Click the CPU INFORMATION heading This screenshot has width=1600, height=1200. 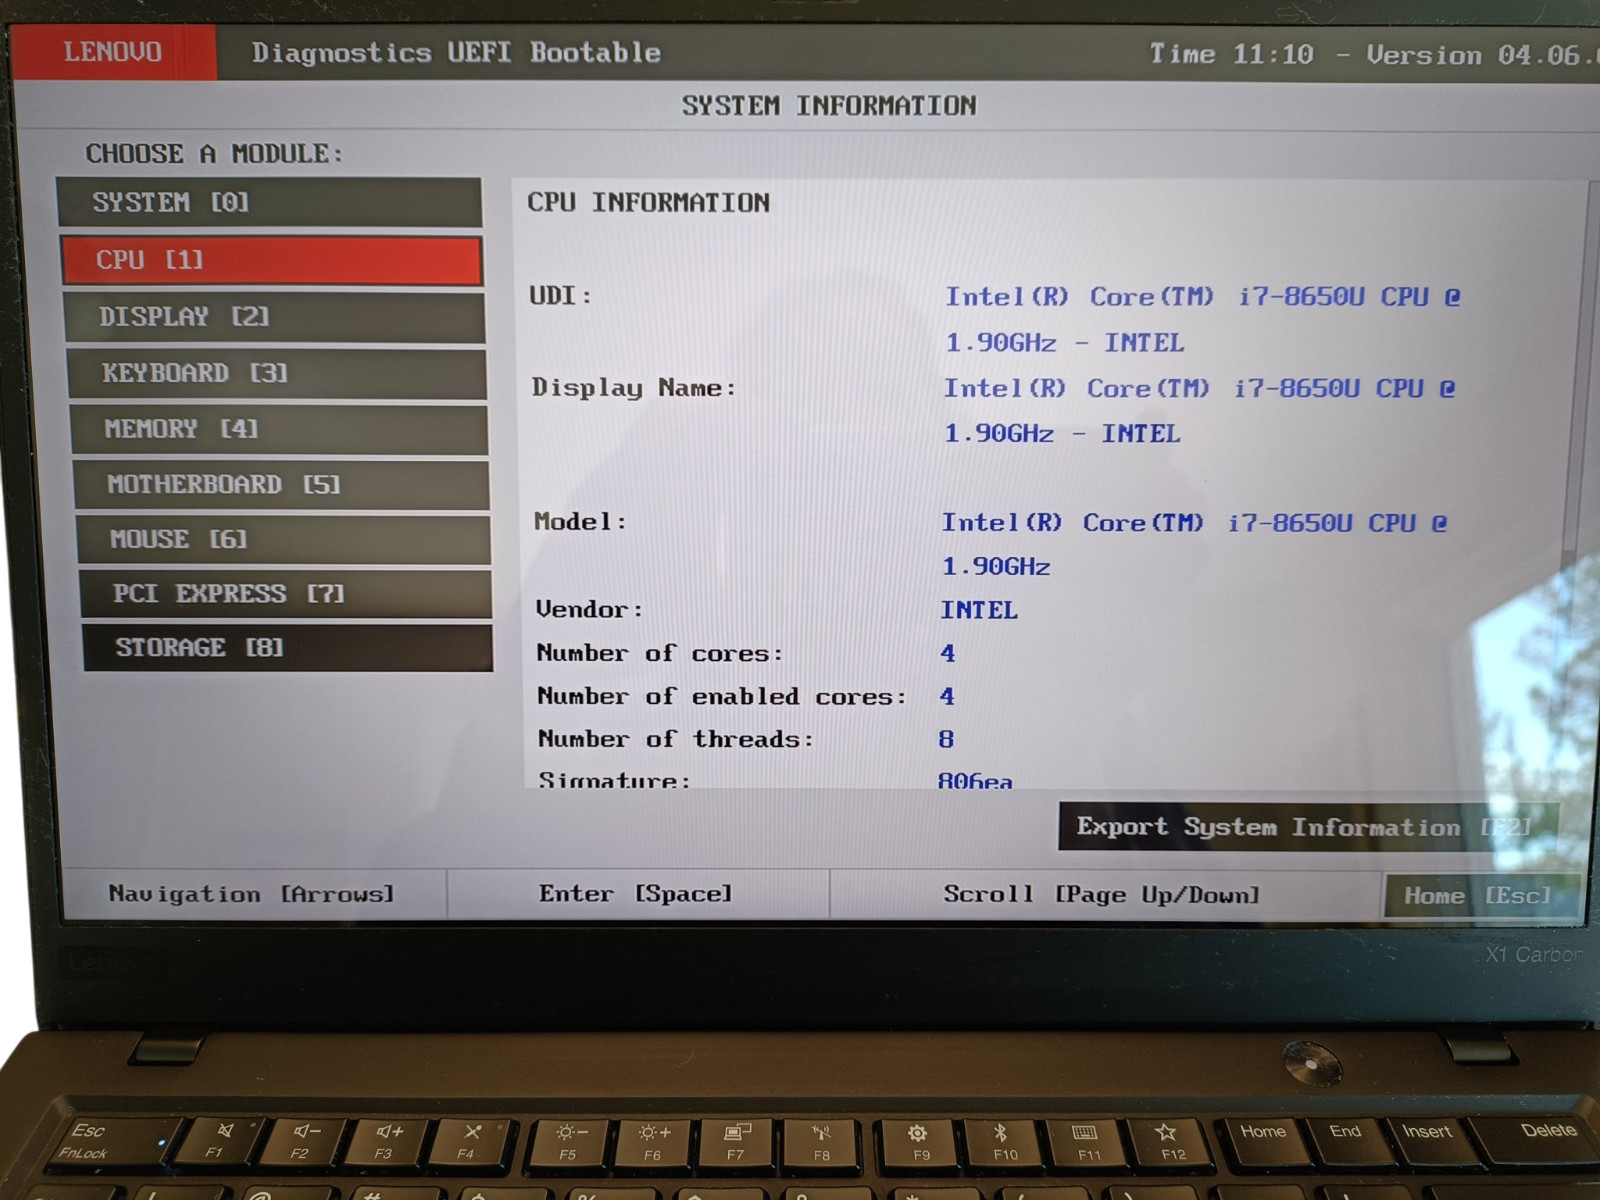(x=648, y=203)
